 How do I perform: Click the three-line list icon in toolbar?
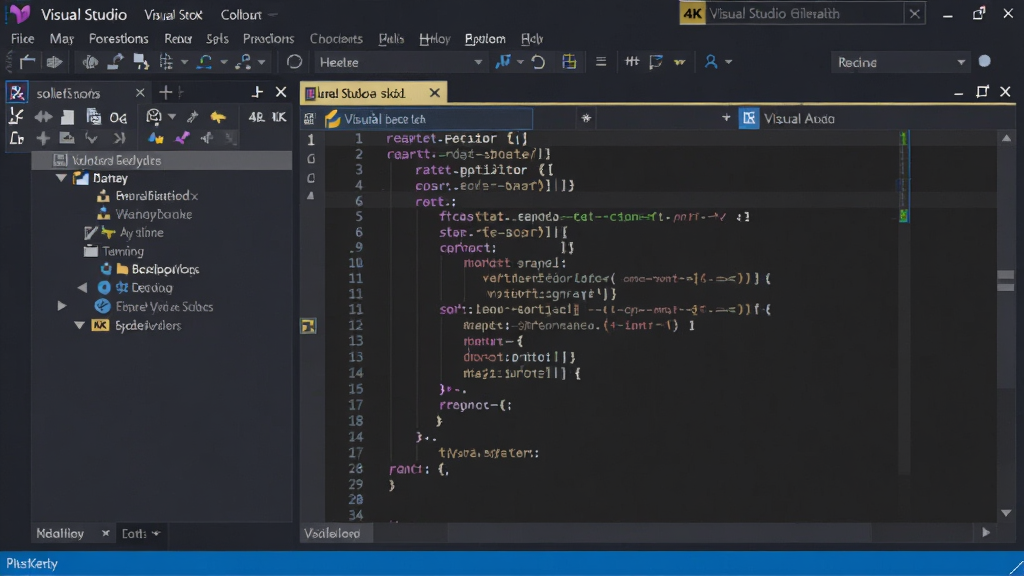point(601,62)
